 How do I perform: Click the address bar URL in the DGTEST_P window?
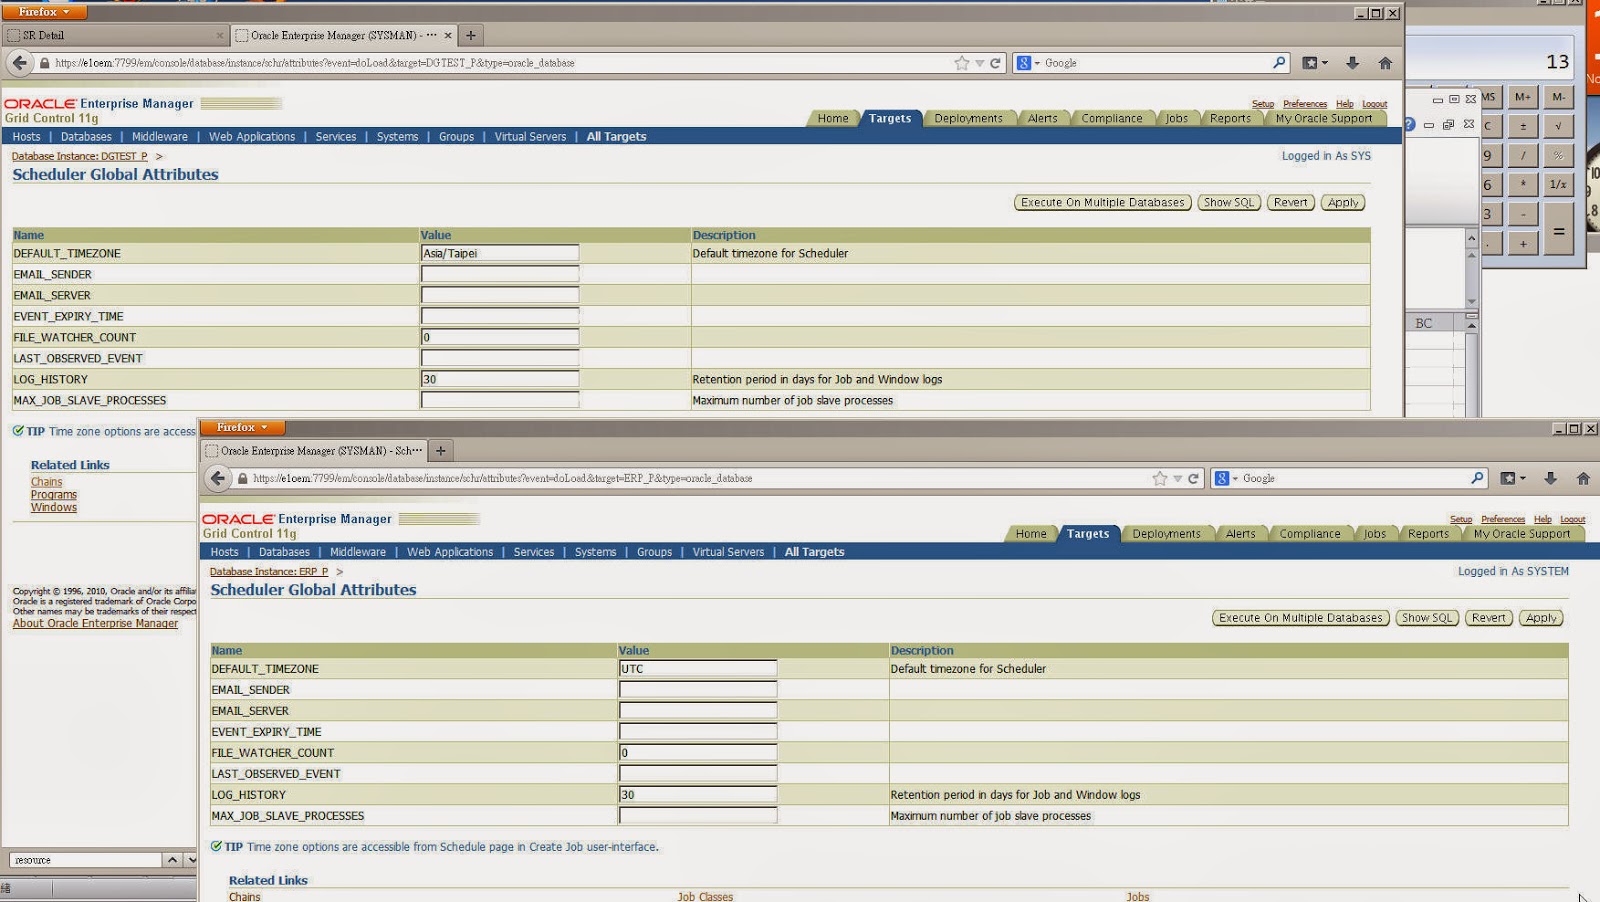coord(314,63)
